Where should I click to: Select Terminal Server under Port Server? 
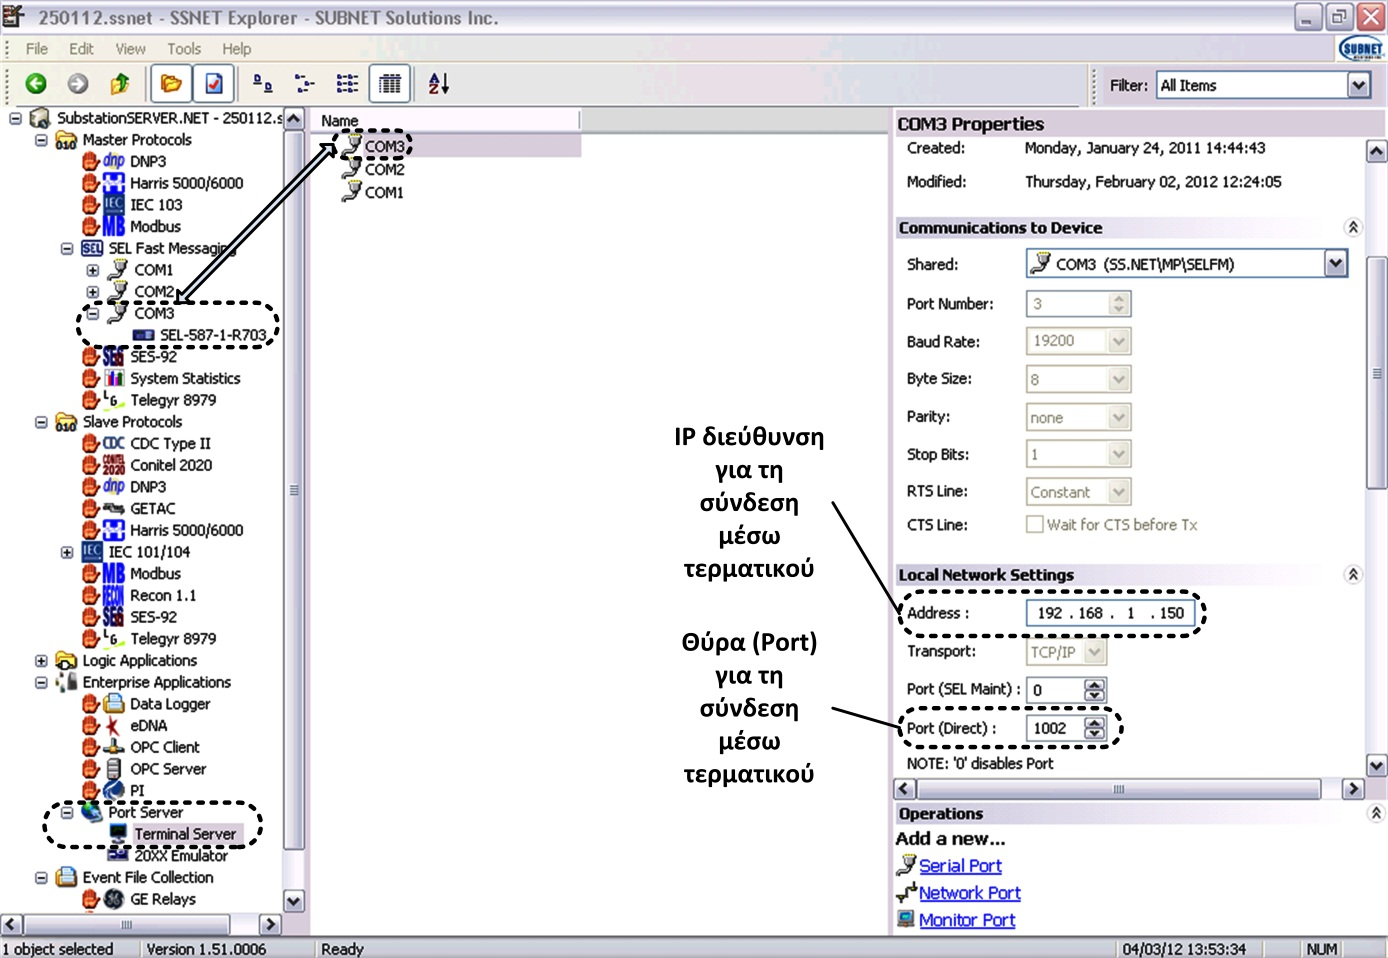(x=185, y=834)
